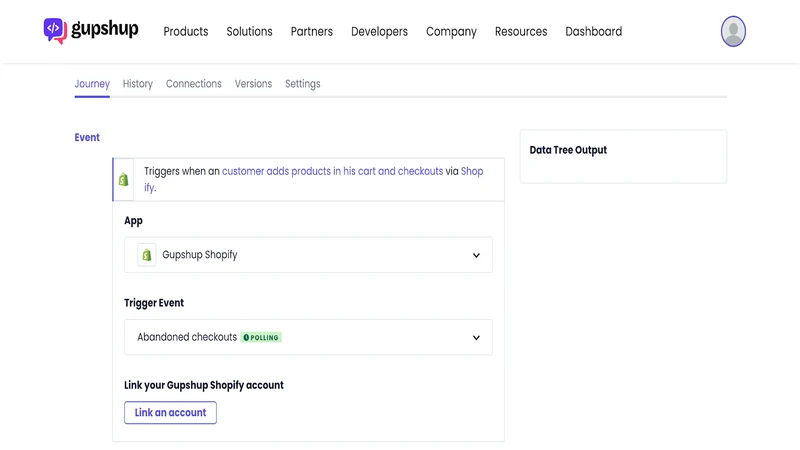Open the Company menu
This screenshot has height=450, width=800.
[452, 32]
